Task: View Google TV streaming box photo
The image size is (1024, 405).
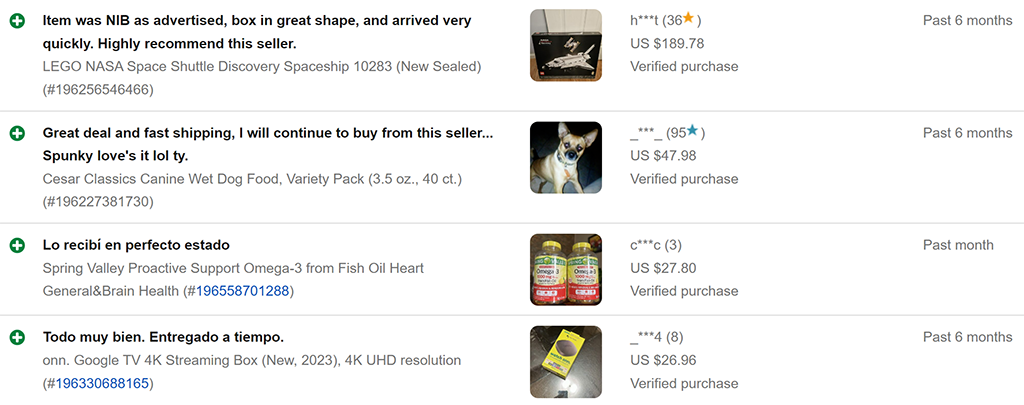Action: point(565,361)
